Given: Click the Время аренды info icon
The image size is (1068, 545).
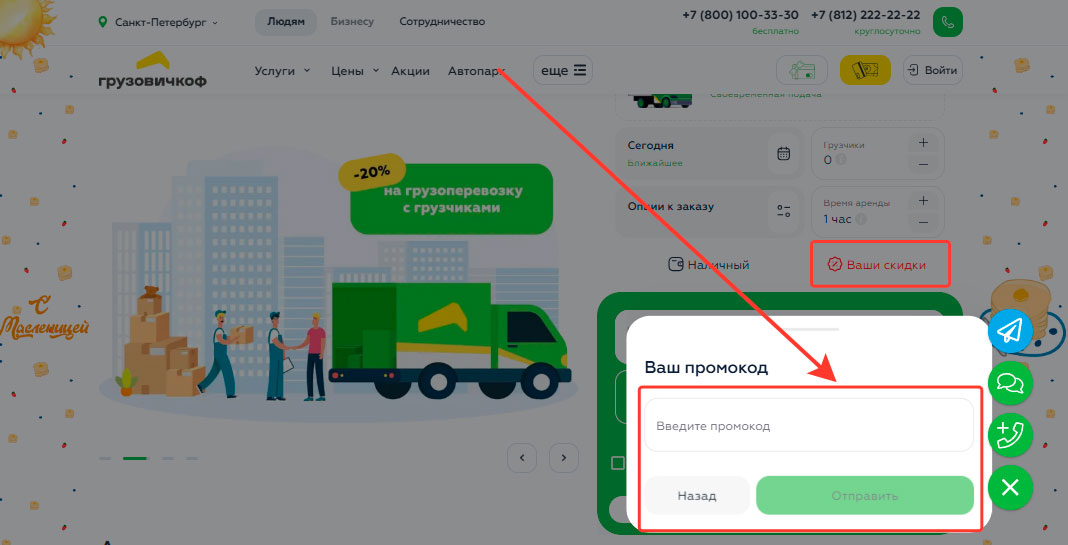Looking at the screenshot, I should click(861, 219).
